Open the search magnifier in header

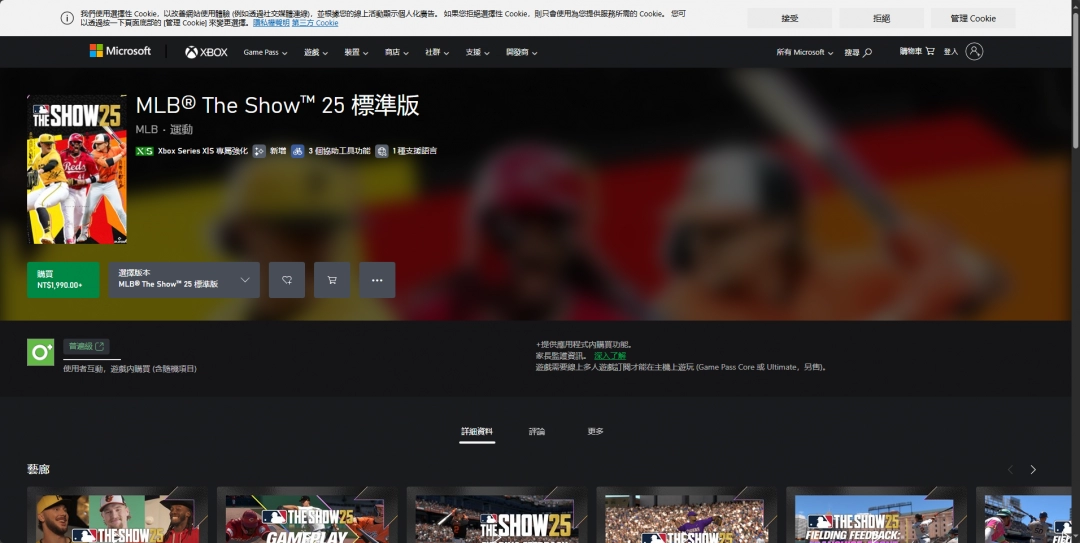pyautogui.click(x=867, y=52)
